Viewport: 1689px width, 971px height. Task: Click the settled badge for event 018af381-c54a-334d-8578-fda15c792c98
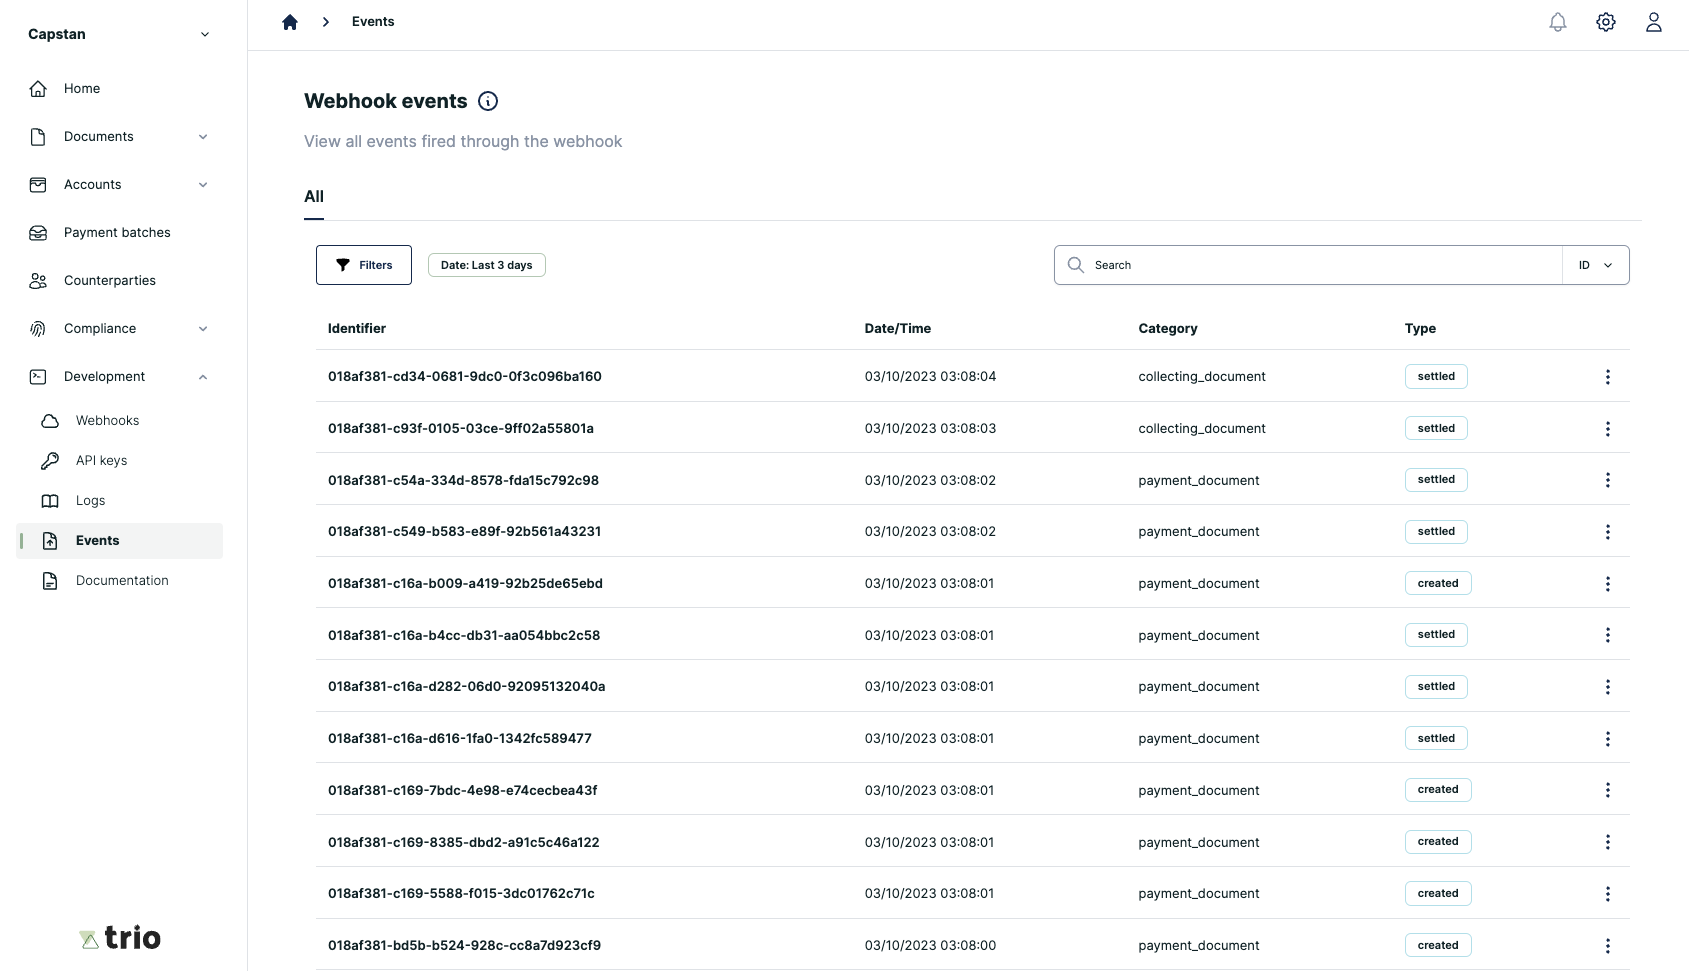[x=1436, y=480]
